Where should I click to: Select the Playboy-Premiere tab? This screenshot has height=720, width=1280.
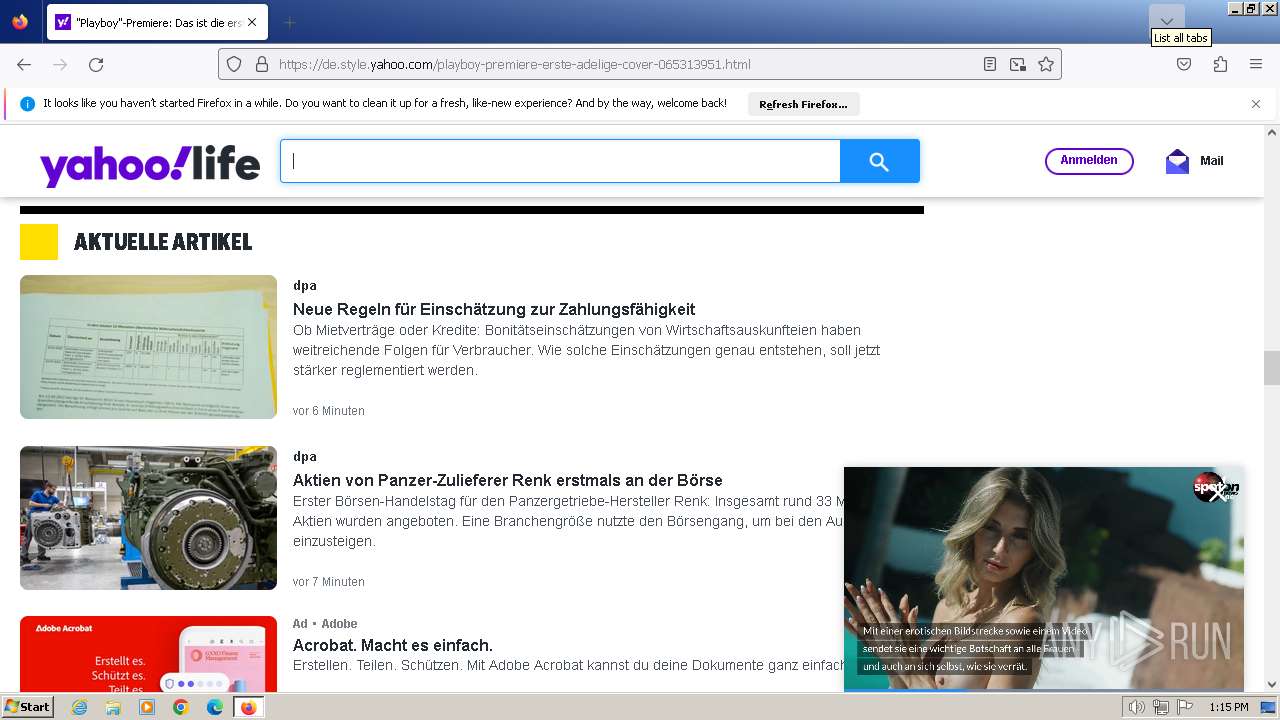(x=157, y=22)
